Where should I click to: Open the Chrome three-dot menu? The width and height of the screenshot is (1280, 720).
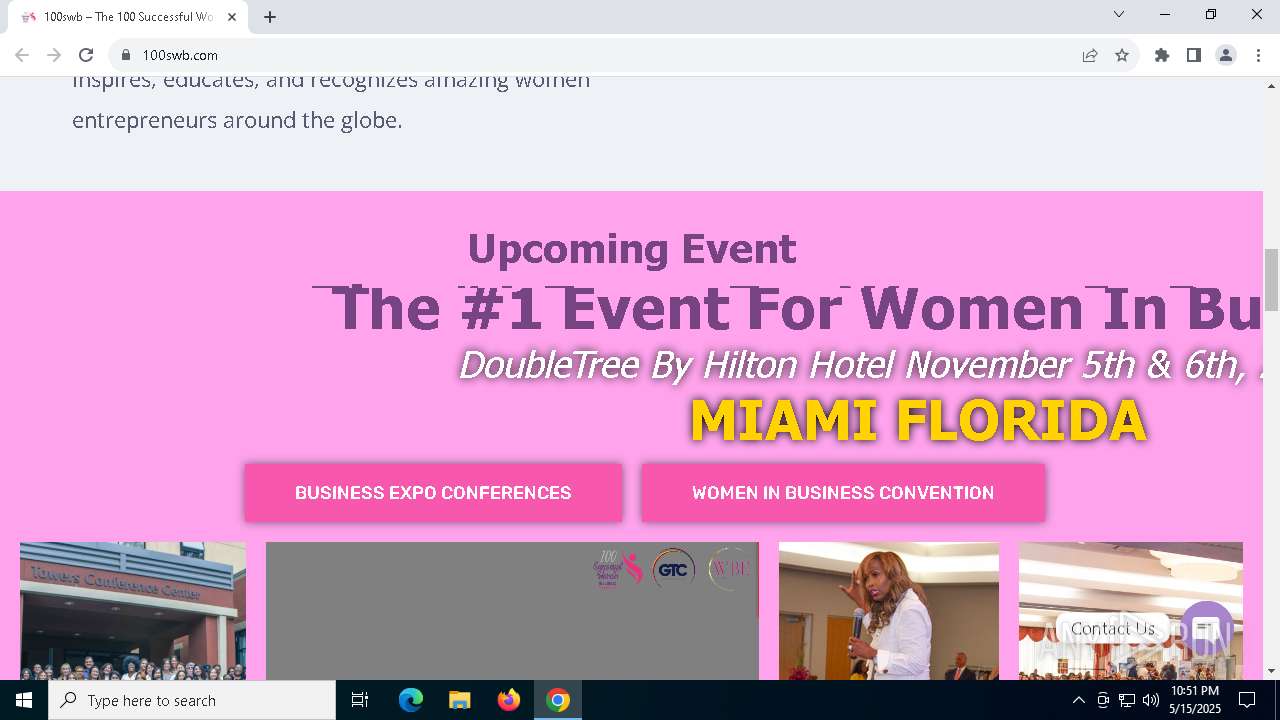tap(1258, 55)
